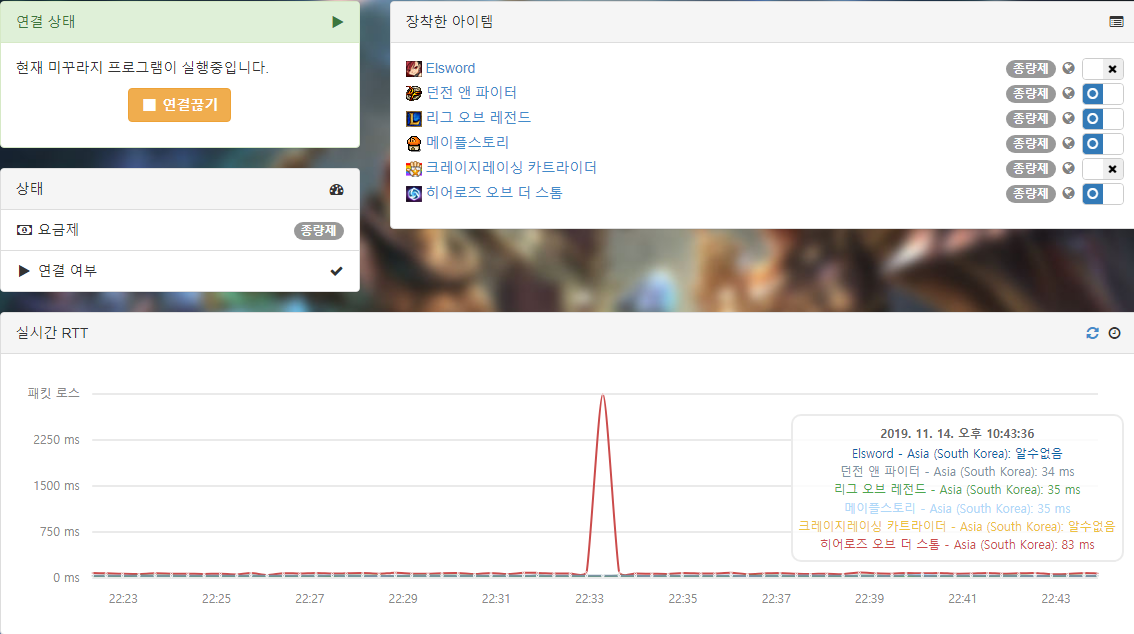Click the 연결끊기 disconnect button

coord(179,105)
